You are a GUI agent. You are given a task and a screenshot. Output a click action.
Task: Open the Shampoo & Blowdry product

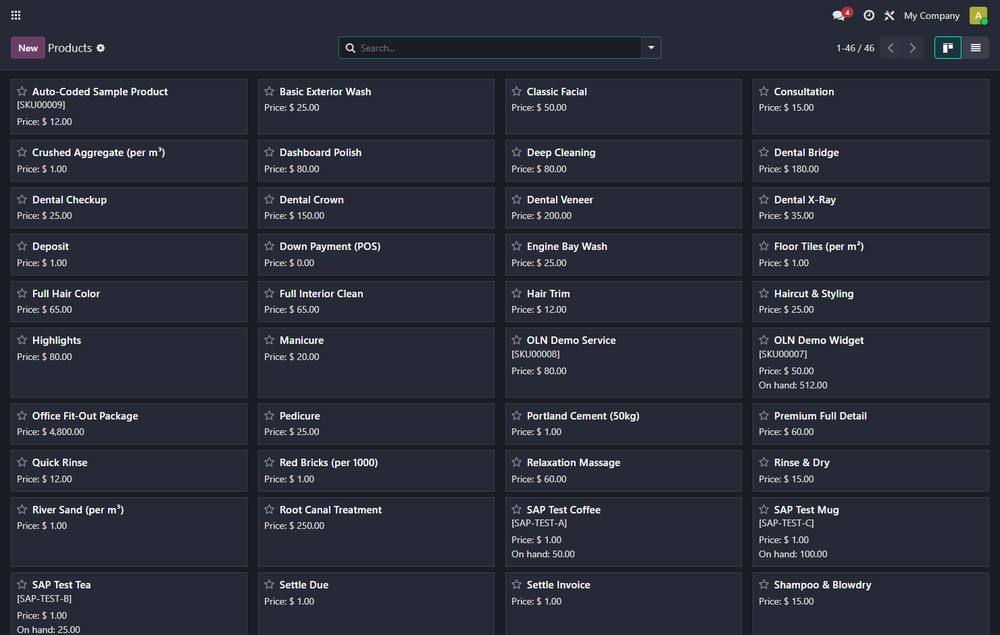[x=871, y=604]
